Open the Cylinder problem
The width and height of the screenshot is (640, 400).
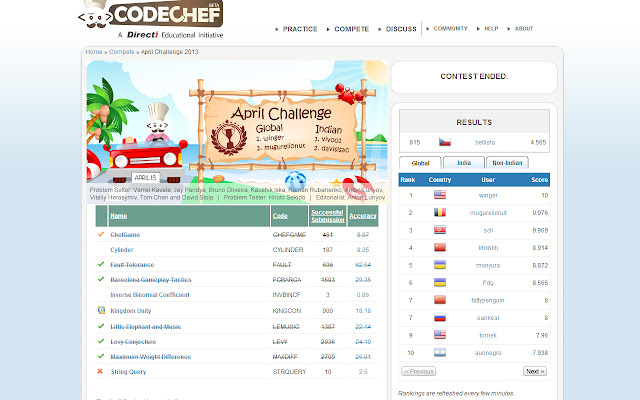click(122, 250)
